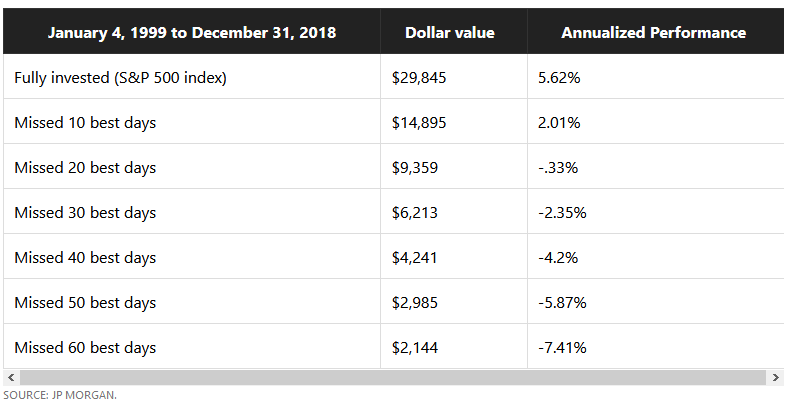The image size is (791, 409).
Task: Select the Missed 60 best days row label
Action: point(85,348)
